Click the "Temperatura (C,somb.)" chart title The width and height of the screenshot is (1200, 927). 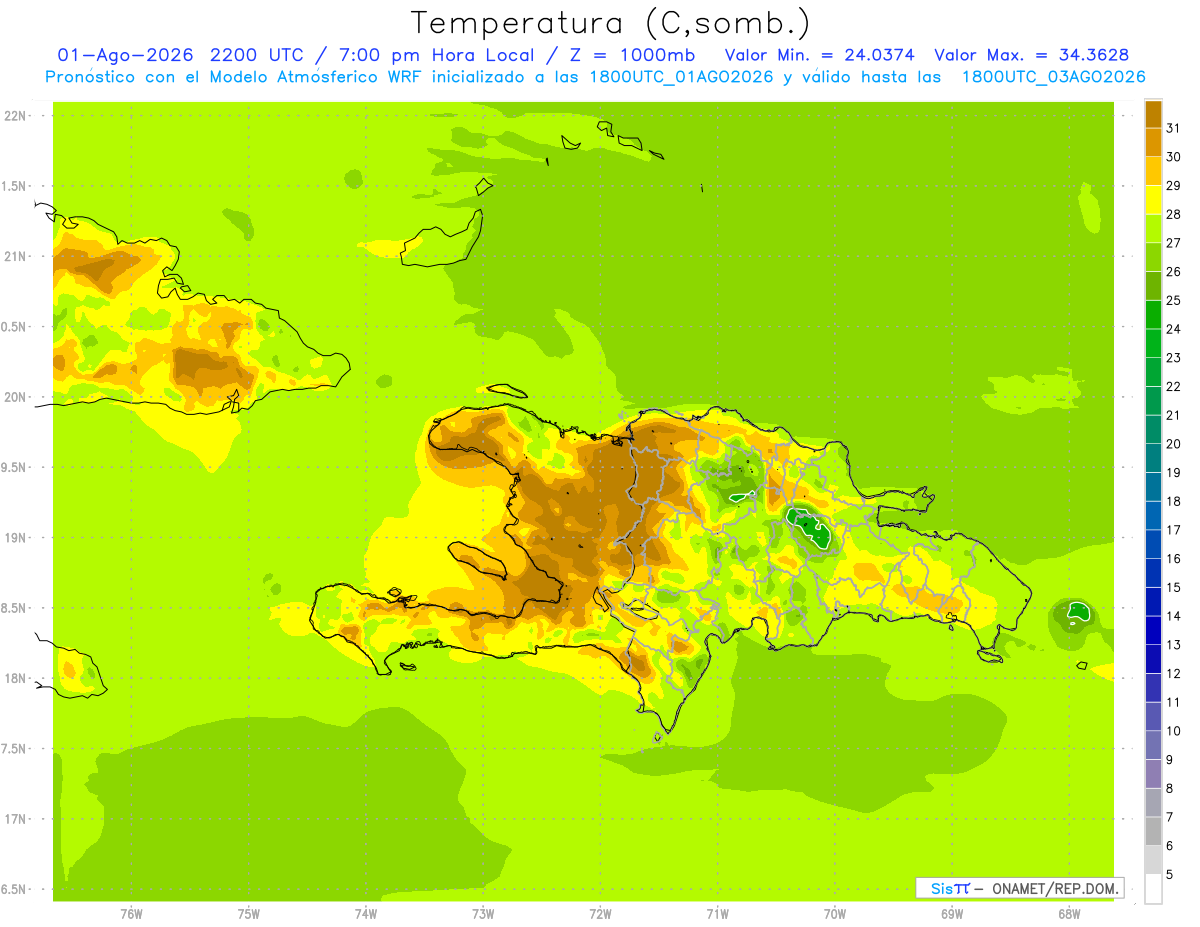tap(609, 22)
